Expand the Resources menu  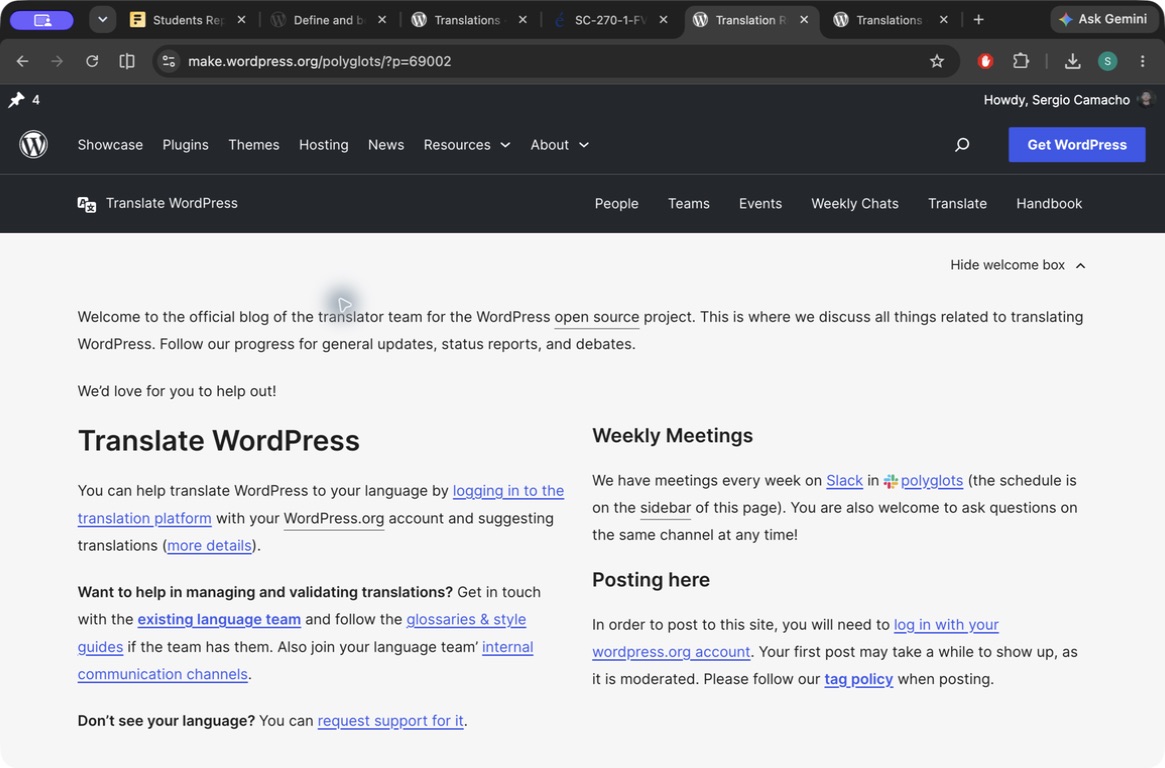pyautogui.click(x=467, y=145)
